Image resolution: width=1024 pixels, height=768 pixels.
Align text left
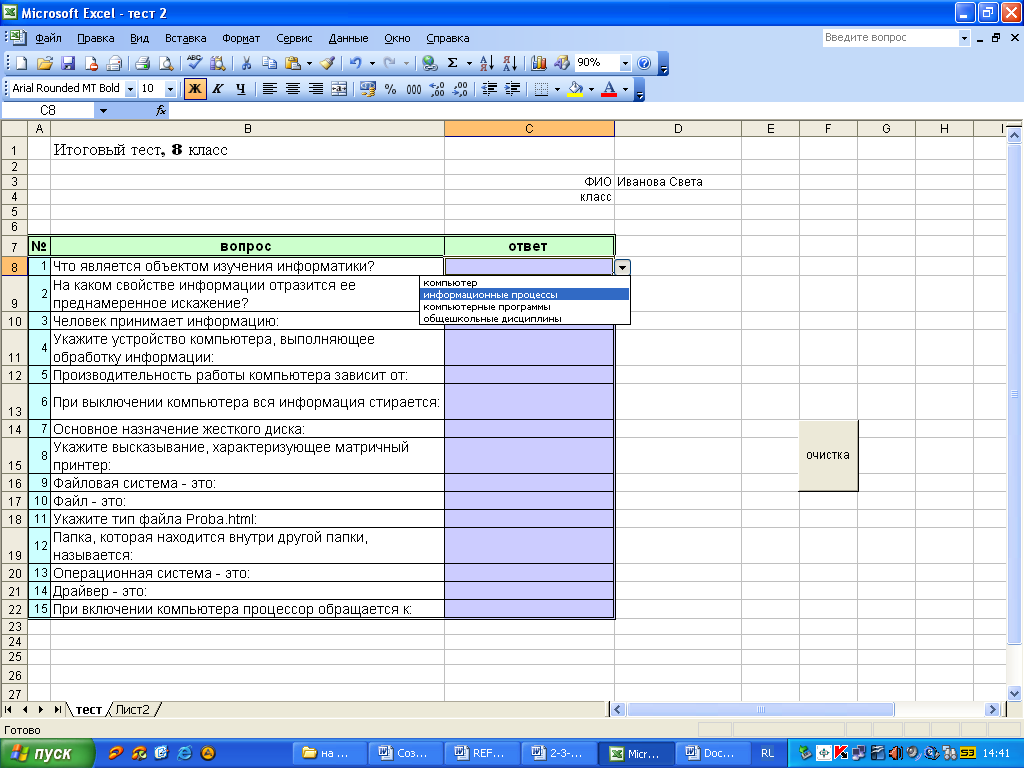pos(269,89)
